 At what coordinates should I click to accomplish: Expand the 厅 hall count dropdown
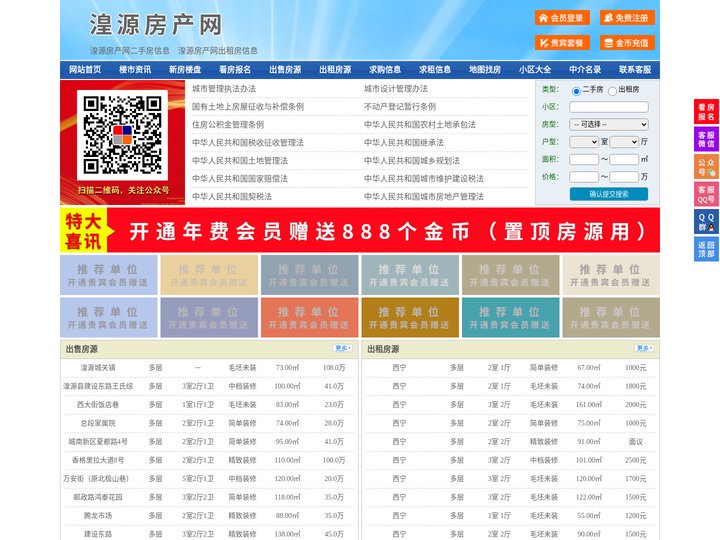(x=624, y=142)
